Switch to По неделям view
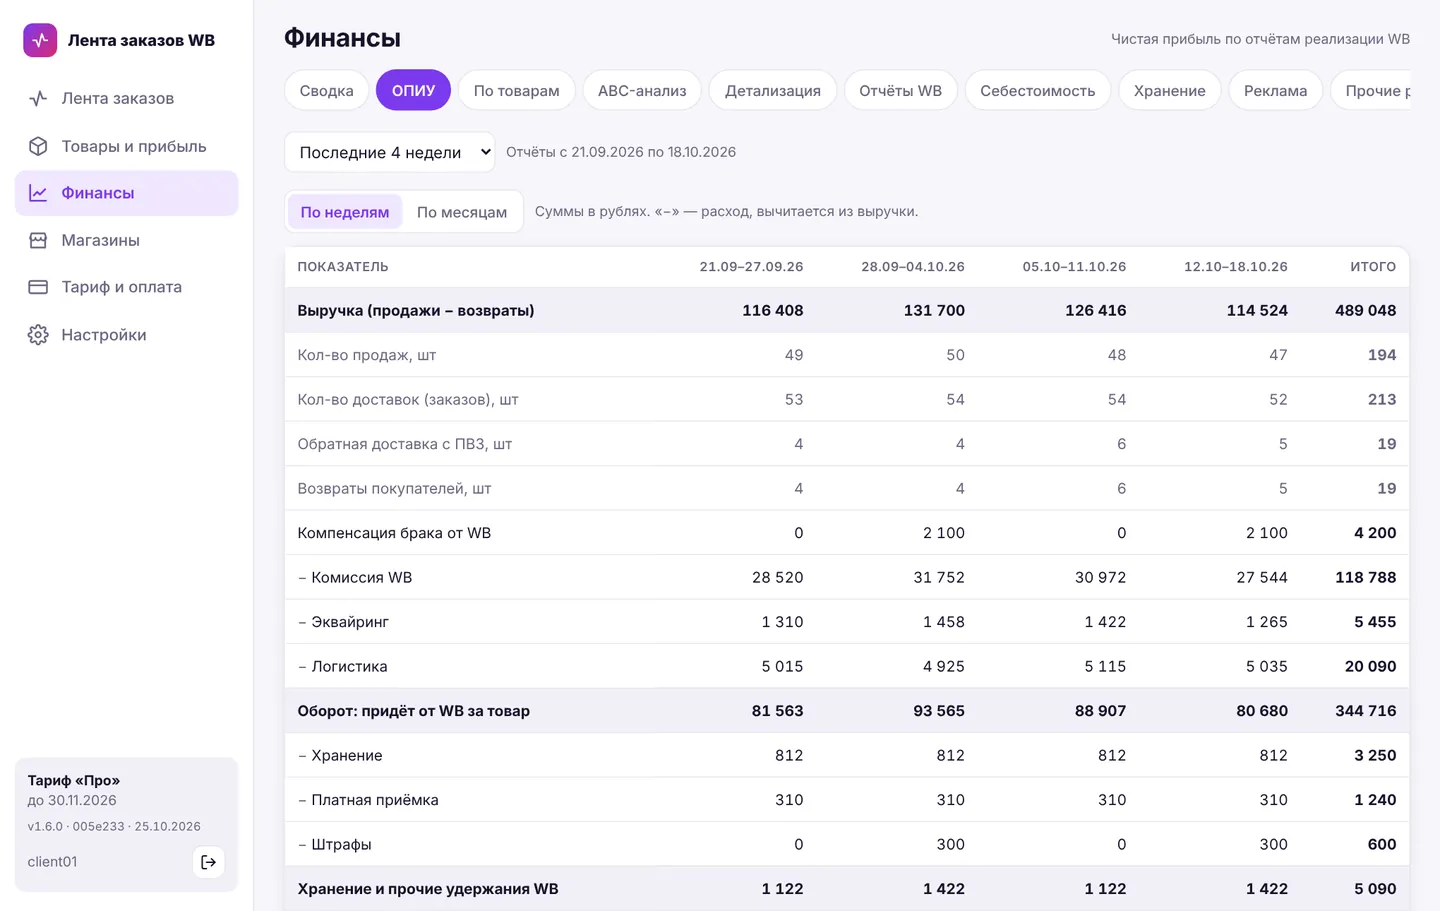This screenshot has width=1440, height=911. tap(345, 212)
